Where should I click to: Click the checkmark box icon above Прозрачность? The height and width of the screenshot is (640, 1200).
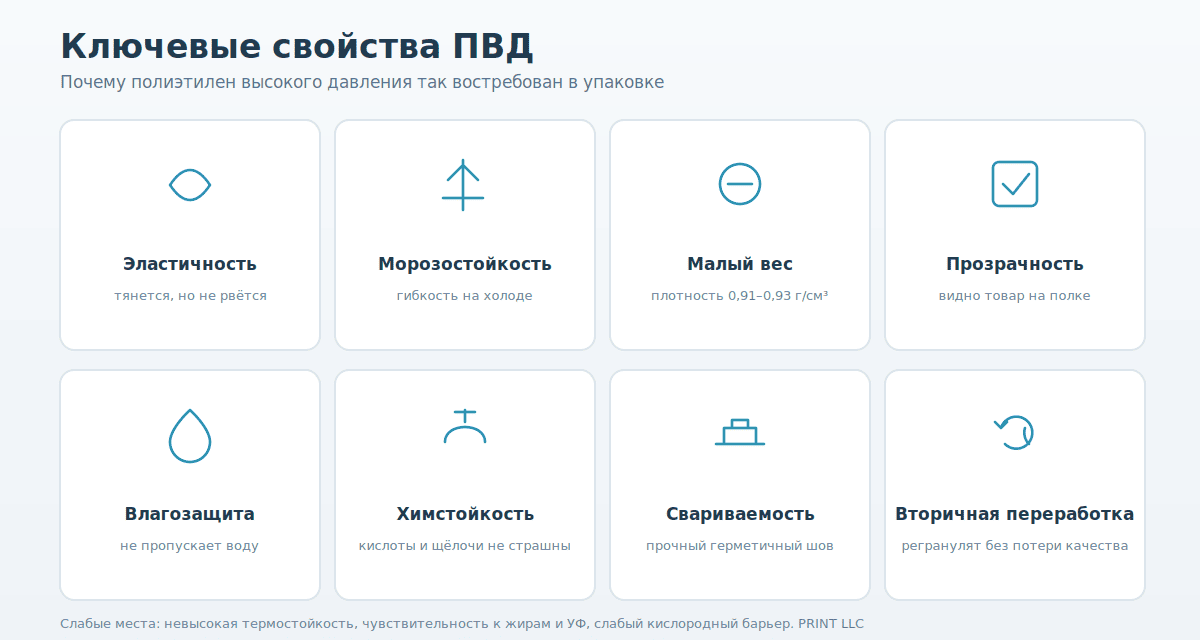pyautogui.click(x=1015, y=184)
